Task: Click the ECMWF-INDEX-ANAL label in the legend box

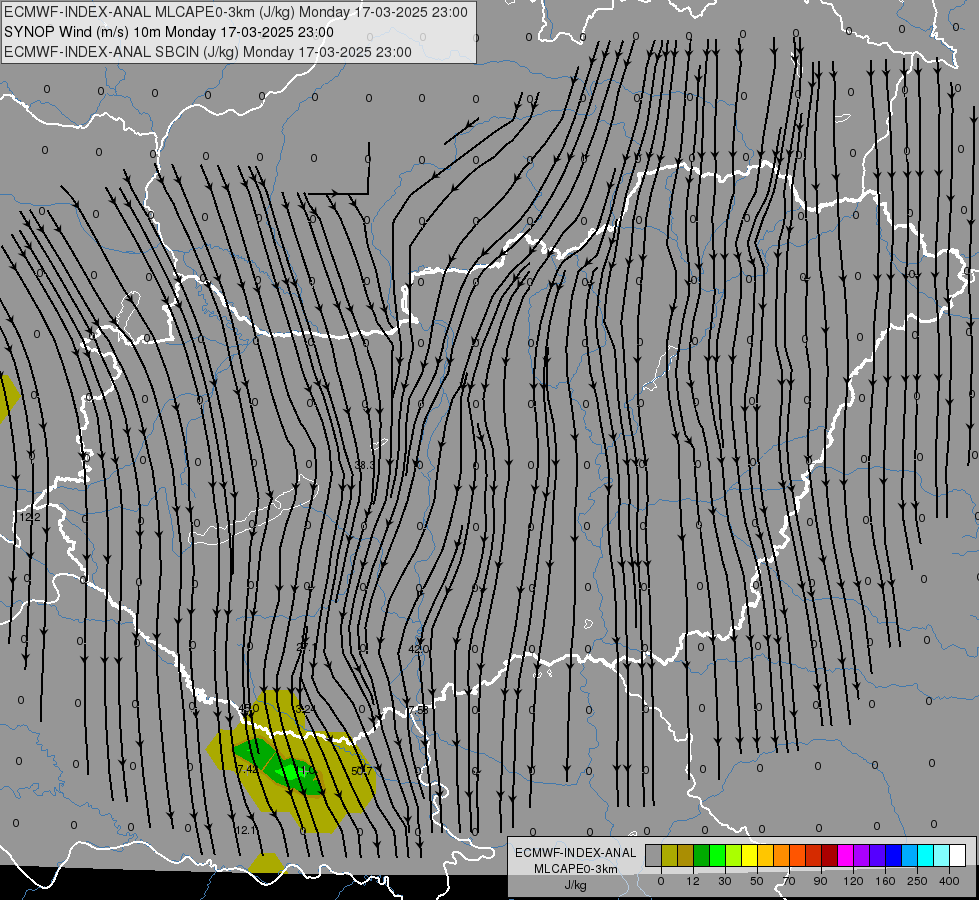Action: coord(576,853)
